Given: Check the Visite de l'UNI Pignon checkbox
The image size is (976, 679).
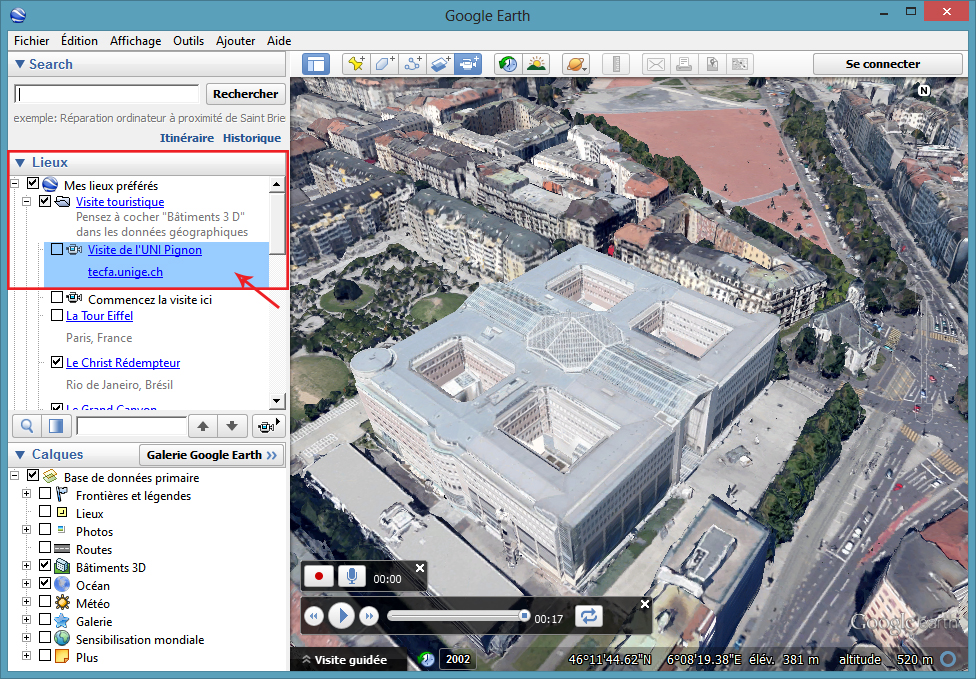Looking at the screenshot, I should pos(57,249).
